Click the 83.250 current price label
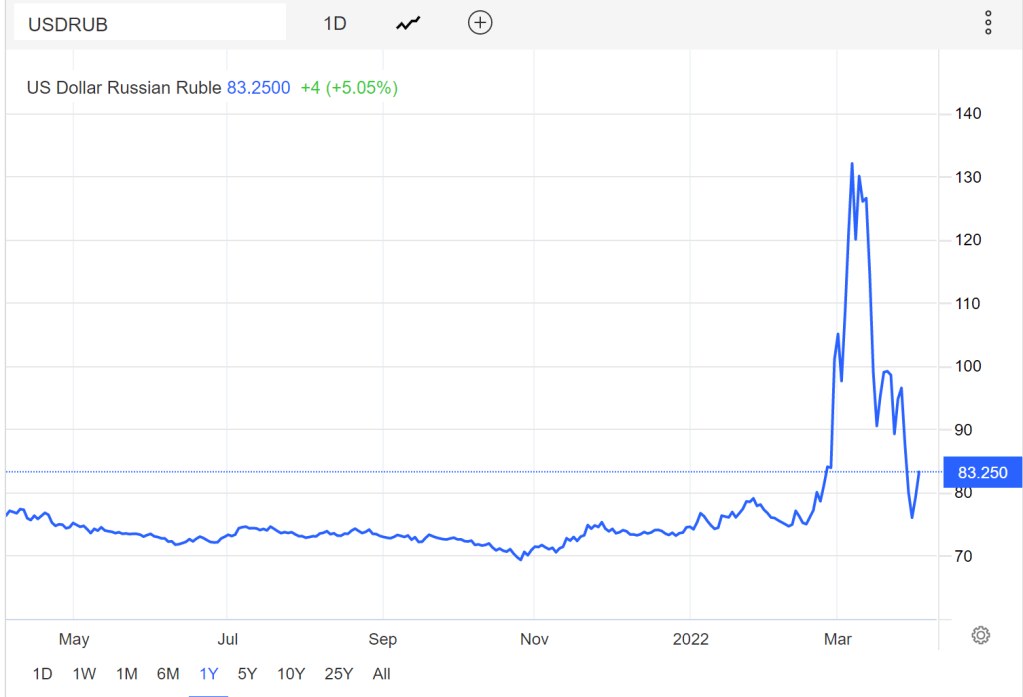 tap(982, 473)
